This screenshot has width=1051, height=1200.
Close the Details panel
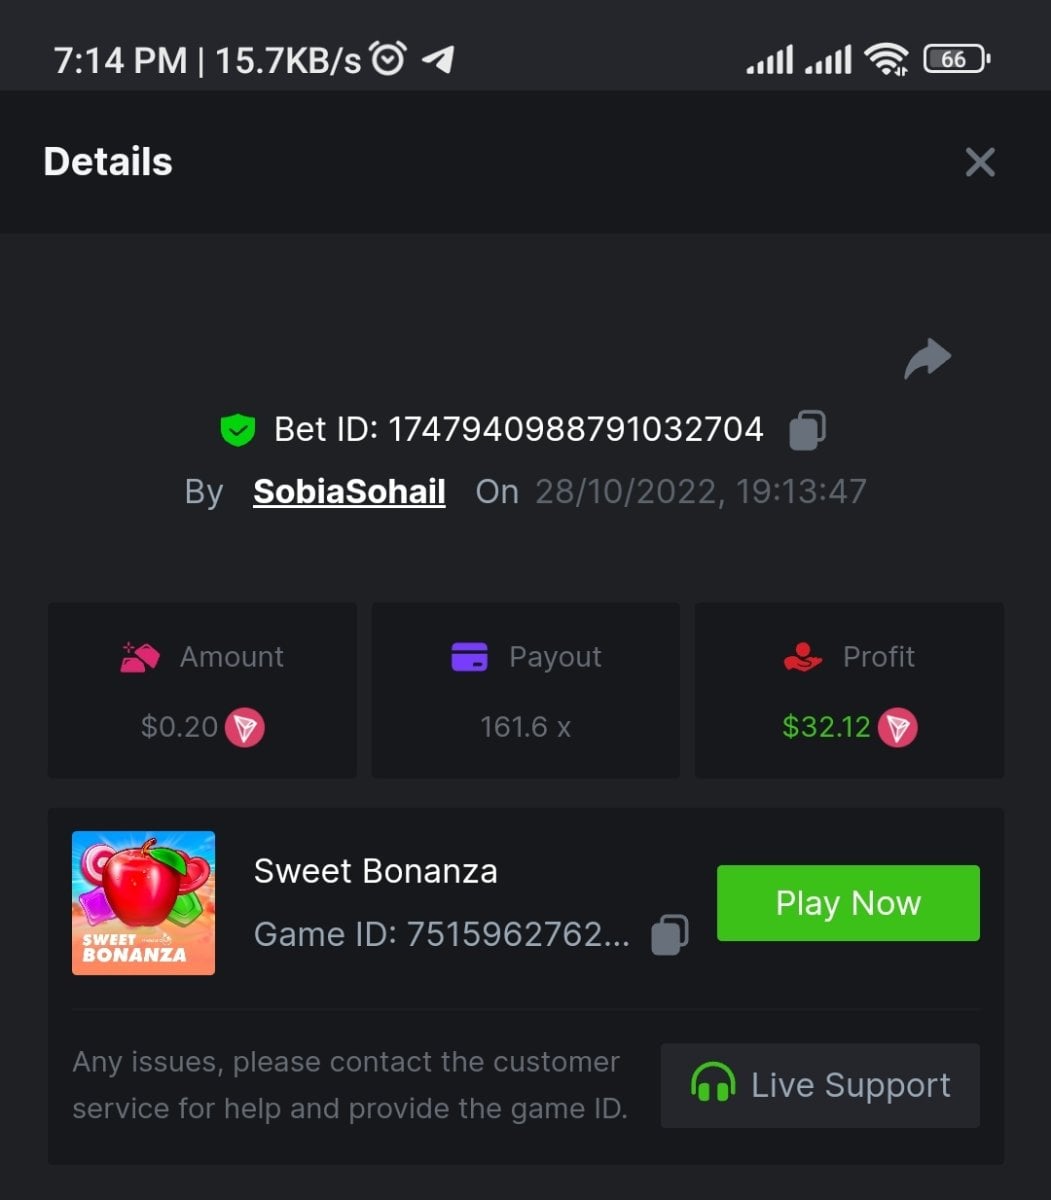(980, 162)
